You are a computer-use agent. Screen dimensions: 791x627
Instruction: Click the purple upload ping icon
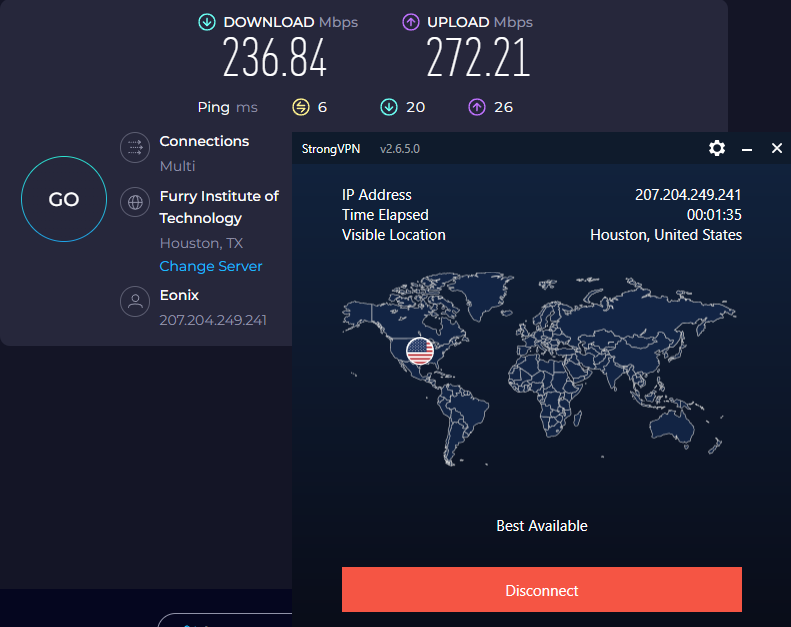[477, 107]
